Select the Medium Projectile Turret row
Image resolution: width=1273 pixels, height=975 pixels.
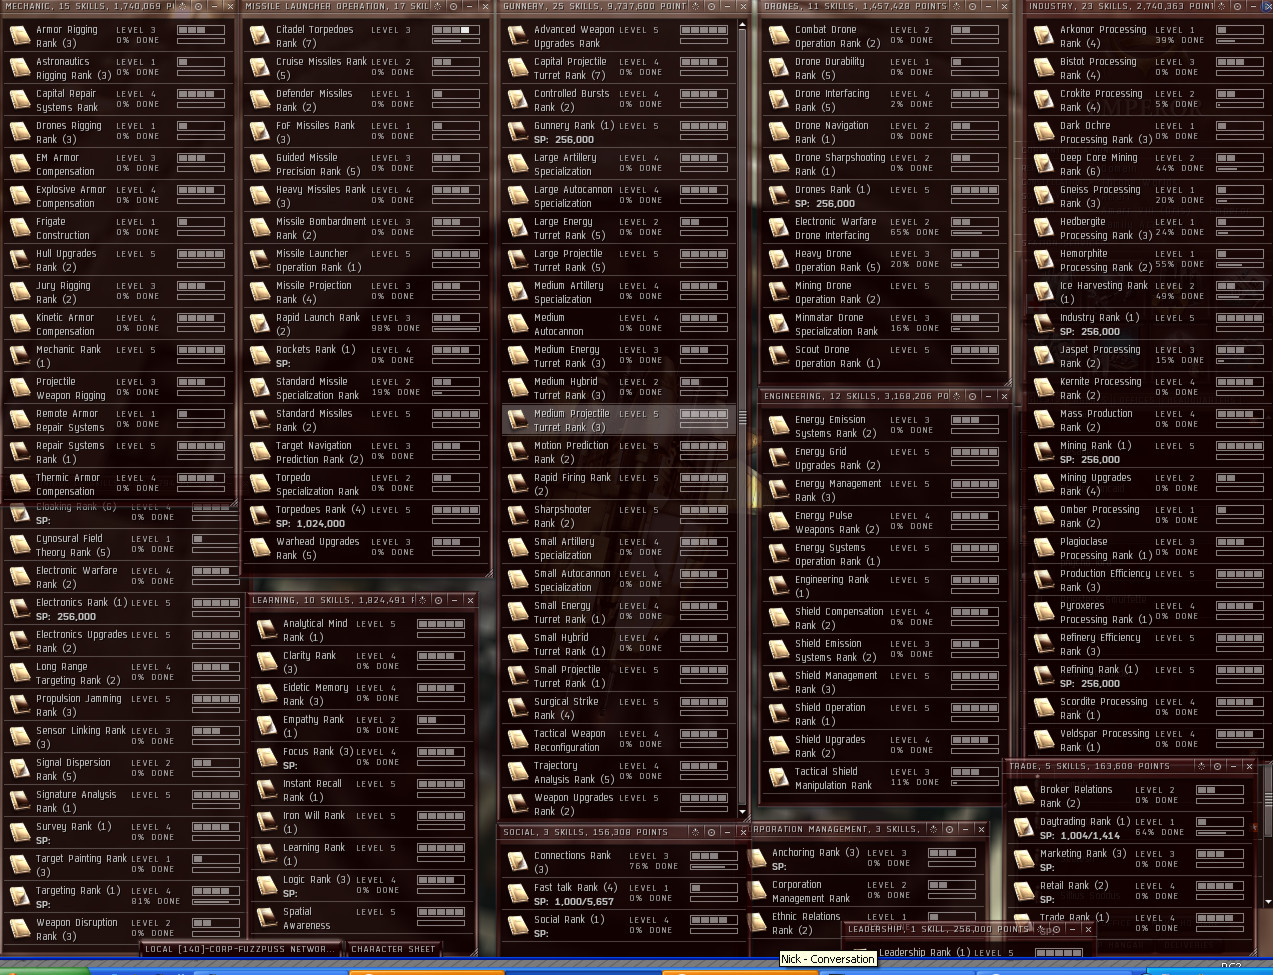[619, 420]
